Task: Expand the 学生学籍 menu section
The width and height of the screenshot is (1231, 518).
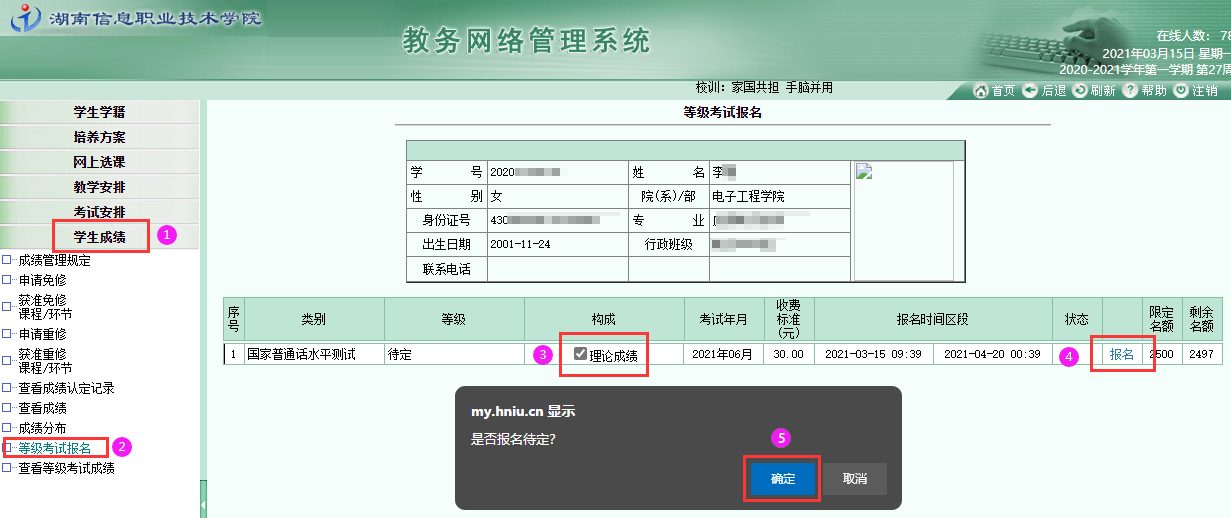Action: (x=99, y=112)
